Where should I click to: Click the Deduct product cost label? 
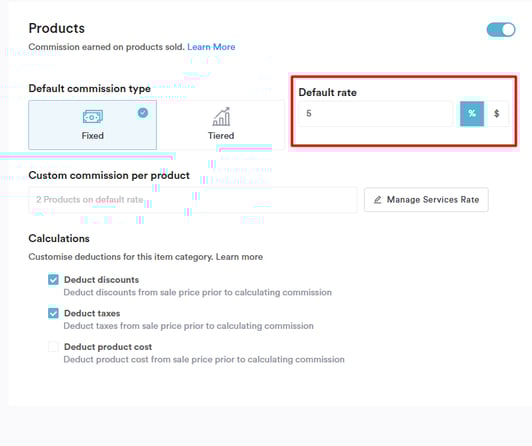[x=108, y=347]
